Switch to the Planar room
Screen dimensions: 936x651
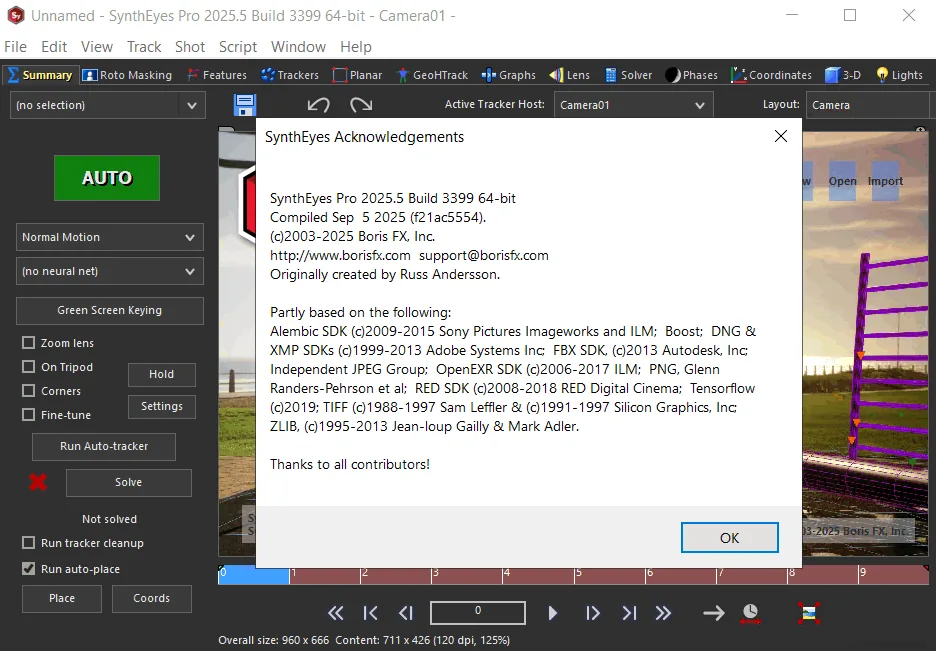pos(357,75)
